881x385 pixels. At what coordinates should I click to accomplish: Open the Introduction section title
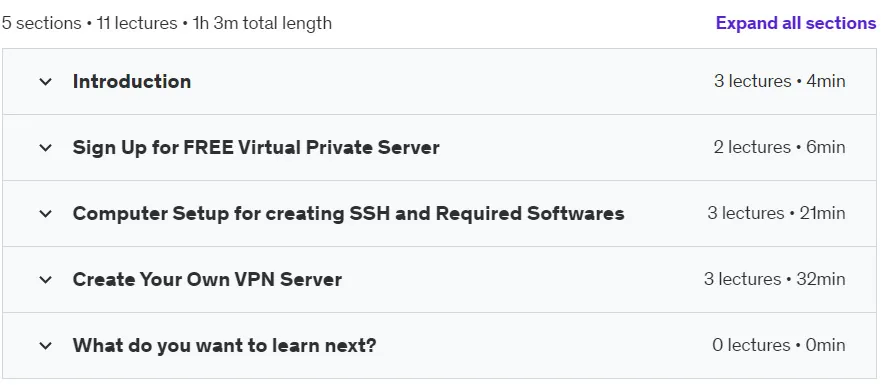click(x=132, y=81)
